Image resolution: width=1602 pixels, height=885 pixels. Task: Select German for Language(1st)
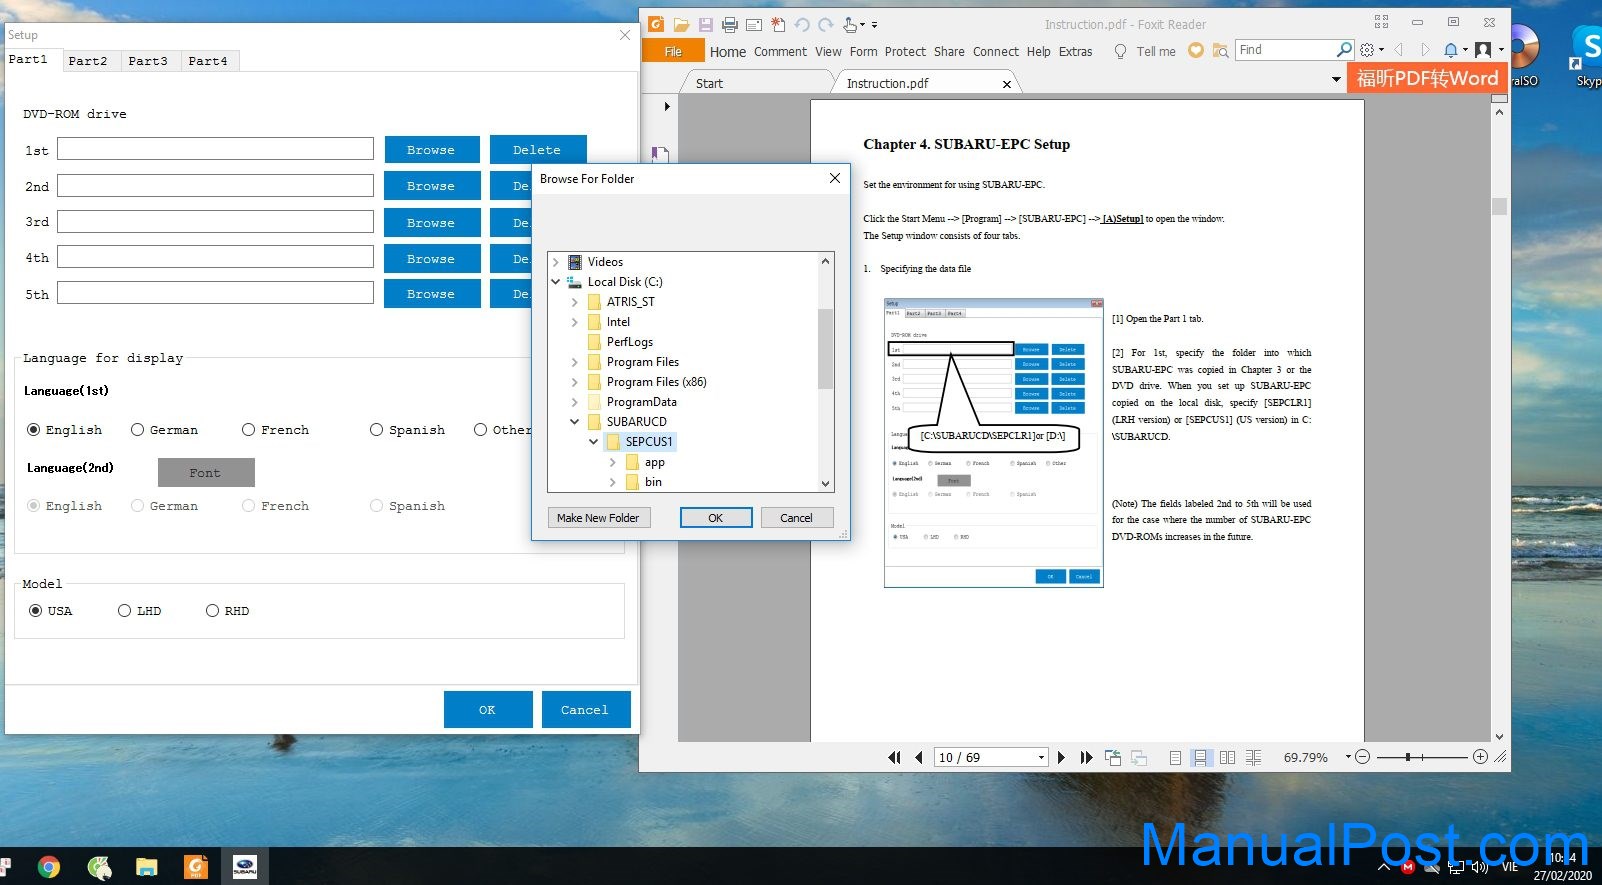click(138, 430)
